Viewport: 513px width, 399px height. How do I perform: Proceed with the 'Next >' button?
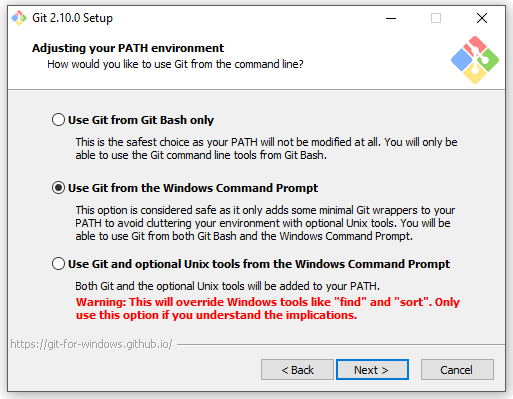(372, 369)
